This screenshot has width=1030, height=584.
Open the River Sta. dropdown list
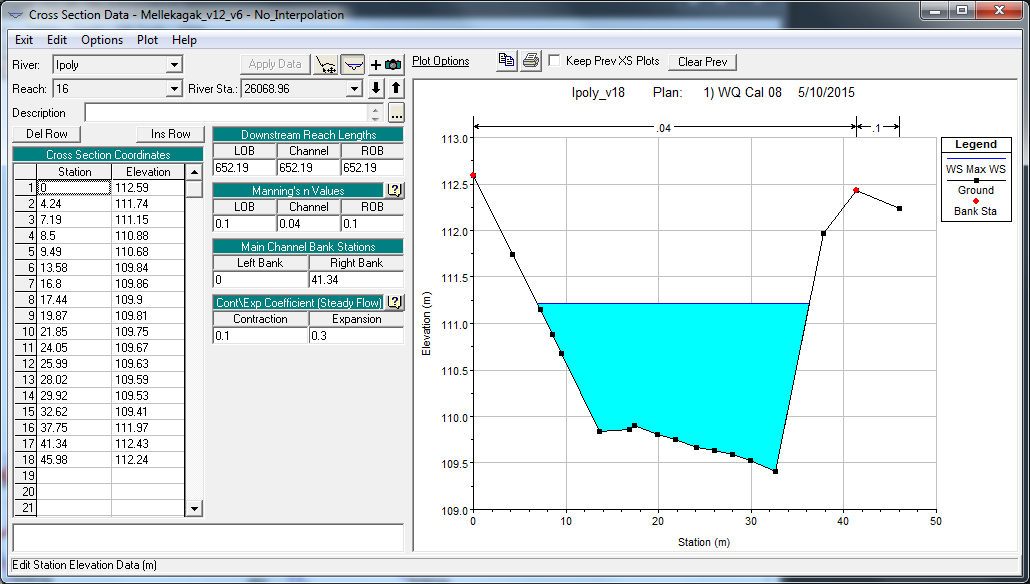pos(354,89)
